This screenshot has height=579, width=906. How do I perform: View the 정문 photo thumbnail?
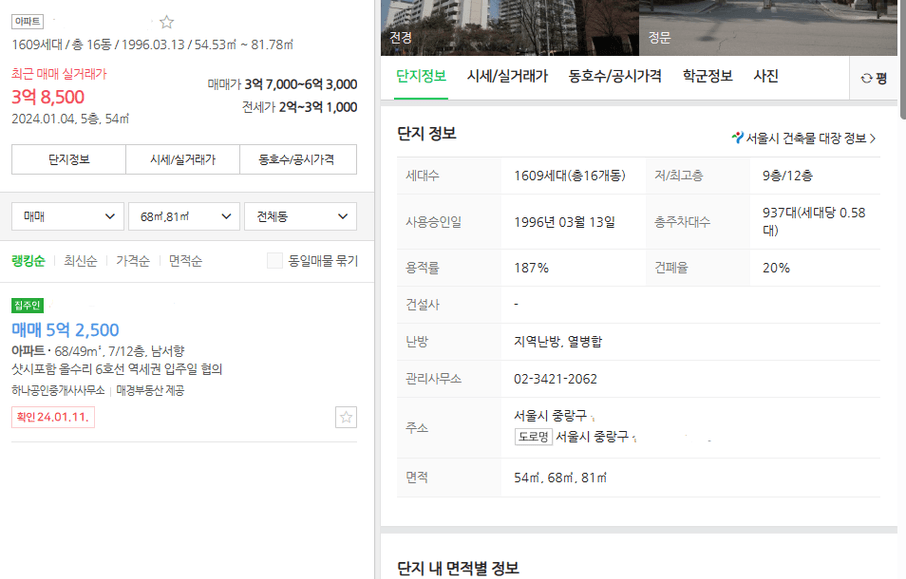point(768,28)
